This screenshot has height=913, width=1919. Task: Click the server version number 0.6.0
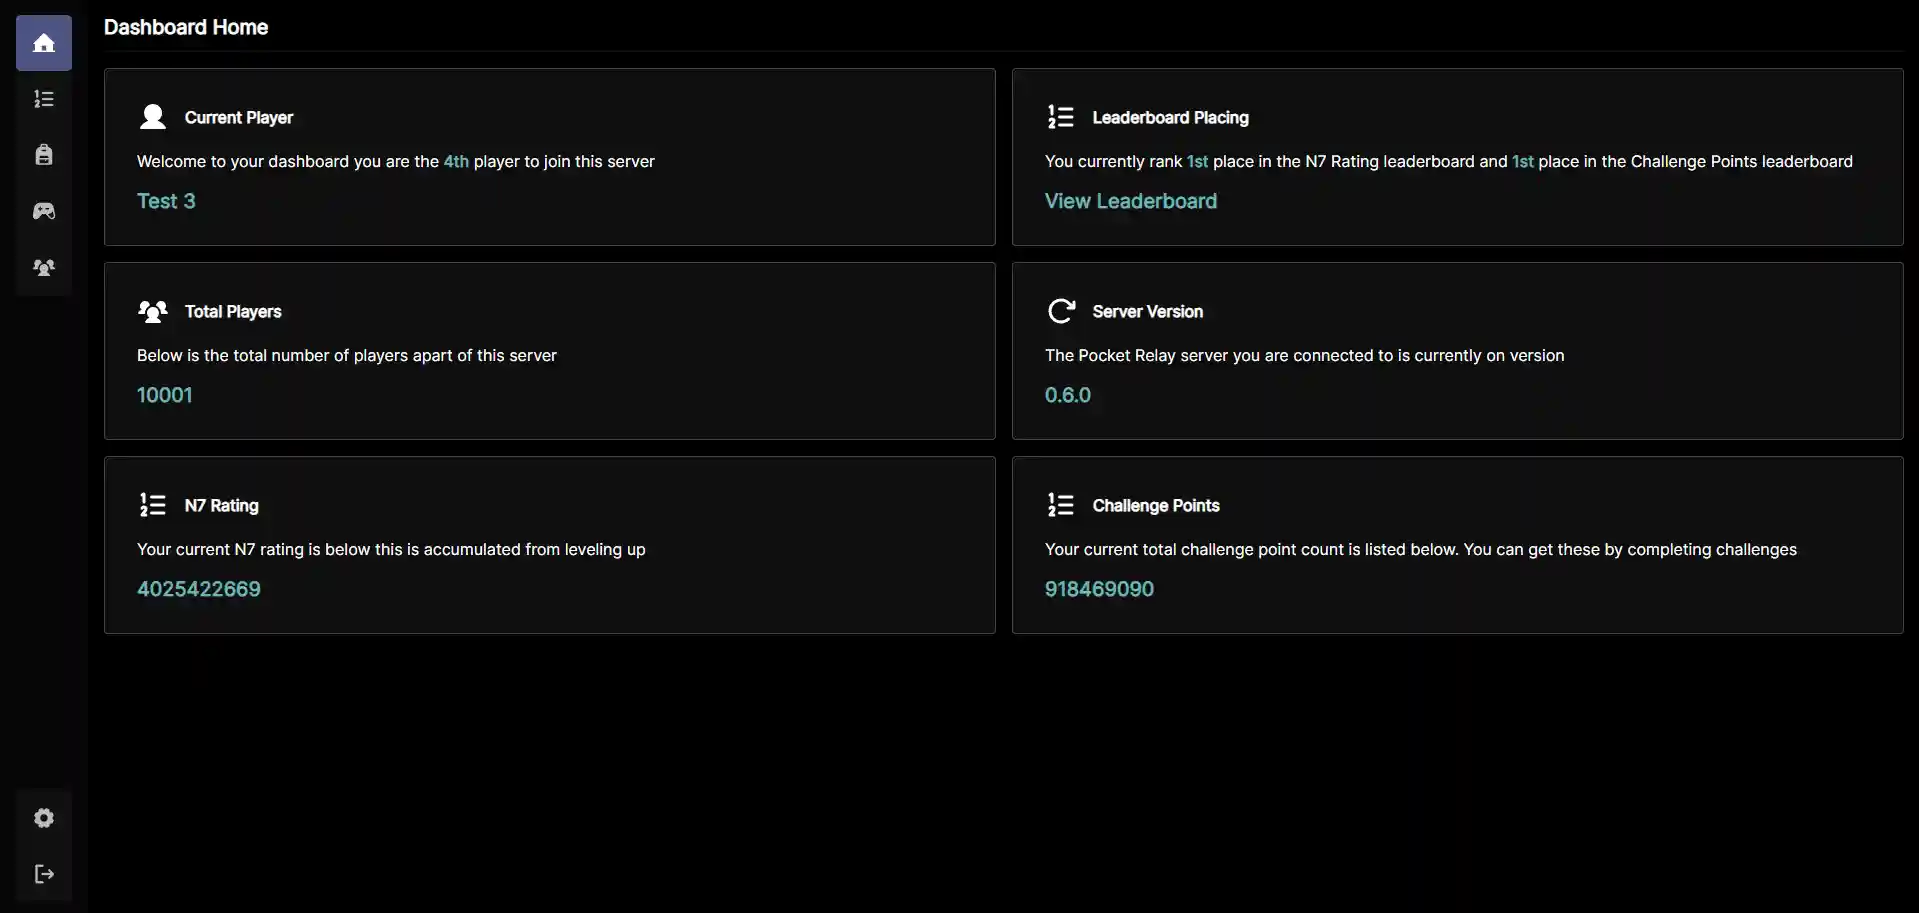1068,395
